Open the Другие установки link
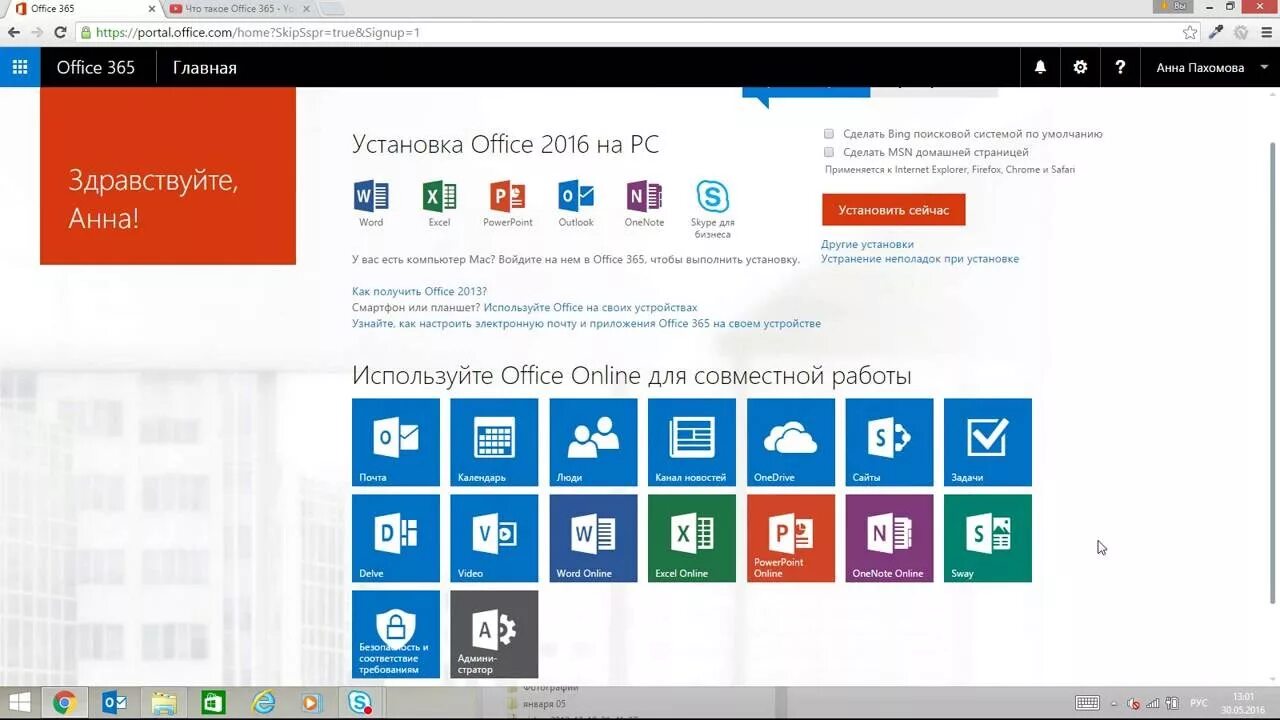Image resolution: width=1280 pixels, height=720 pixels. coord(867,244)
